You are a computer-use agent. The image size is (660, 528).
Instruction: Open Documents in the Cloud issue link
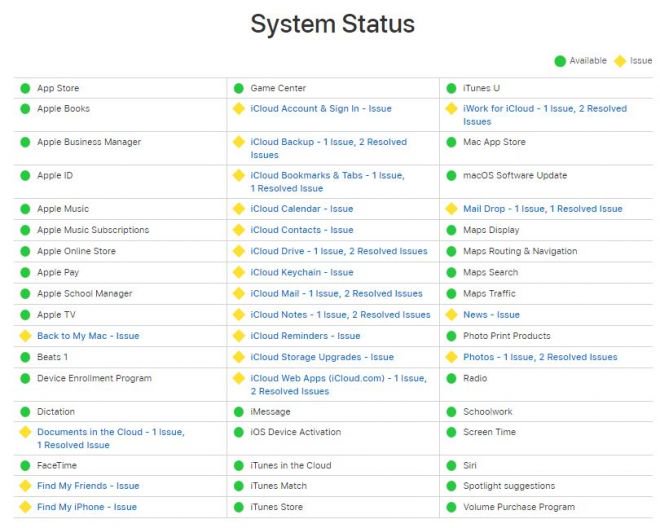tap(111, 438)
